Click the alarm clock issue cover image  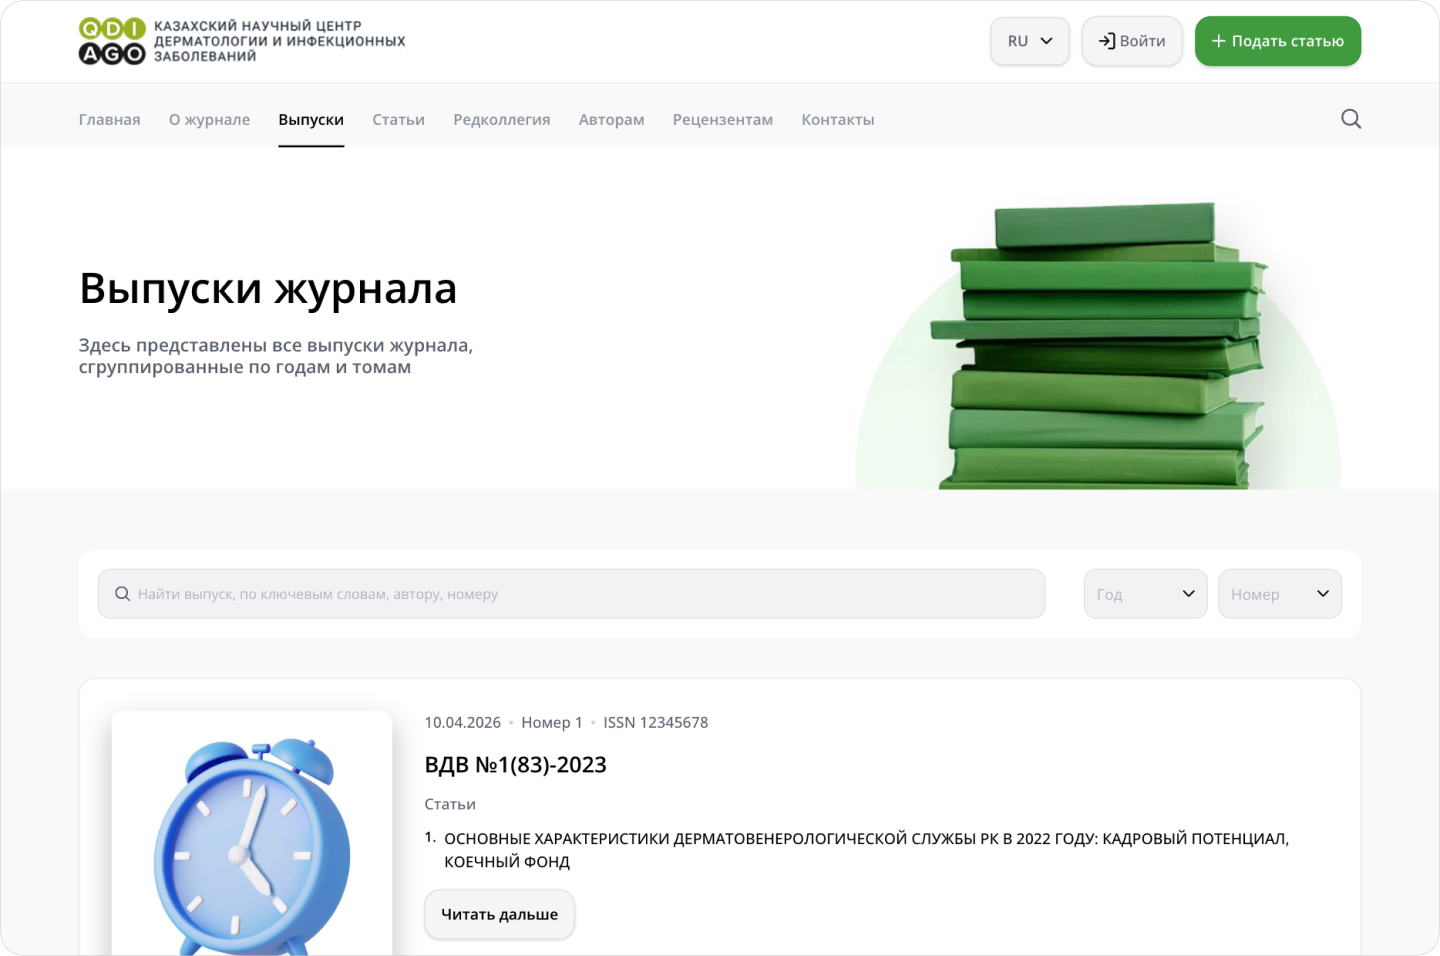pyautogui.click(x=251, y=850)
